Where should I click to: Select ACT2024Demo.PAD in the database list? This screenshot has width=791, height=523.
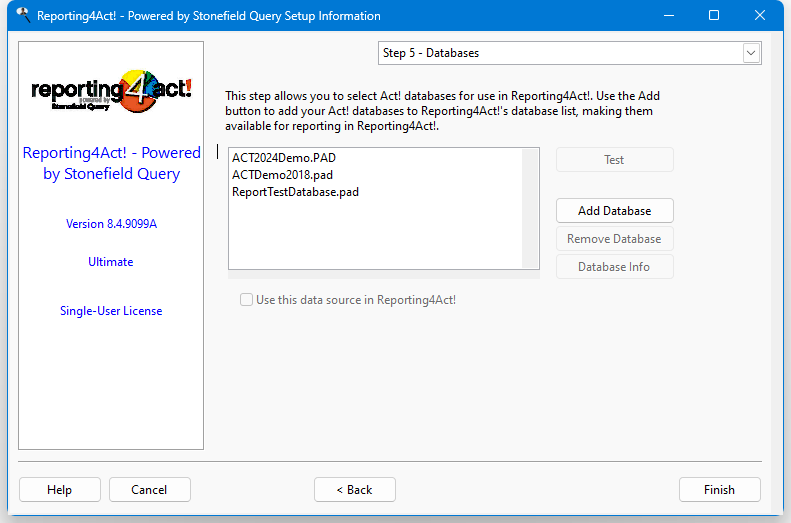[284, 158]
